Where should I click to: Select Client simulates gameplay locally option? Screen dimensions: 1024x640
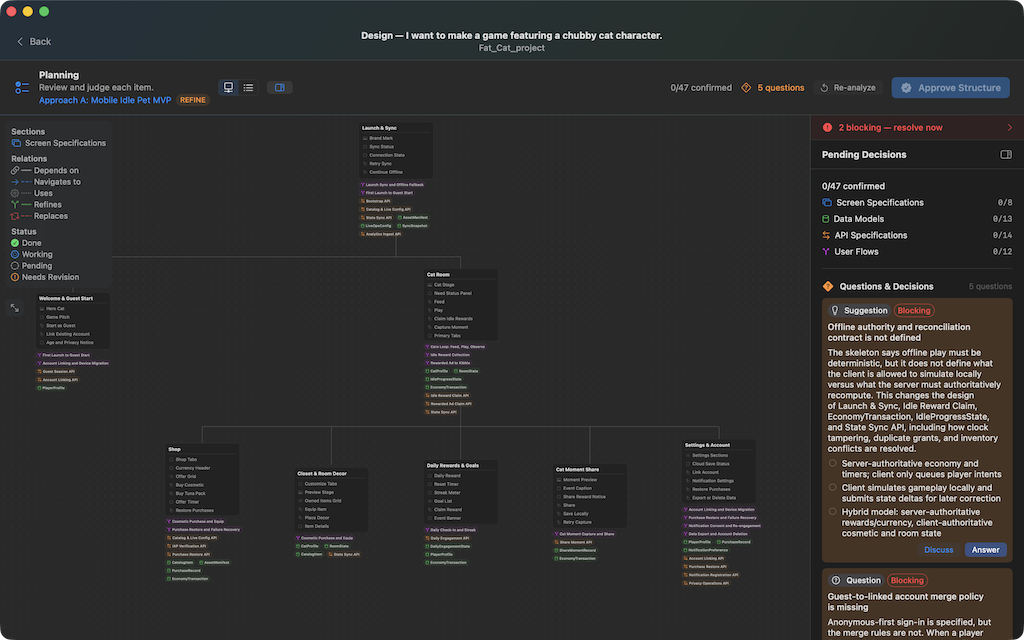coord(833,488)
